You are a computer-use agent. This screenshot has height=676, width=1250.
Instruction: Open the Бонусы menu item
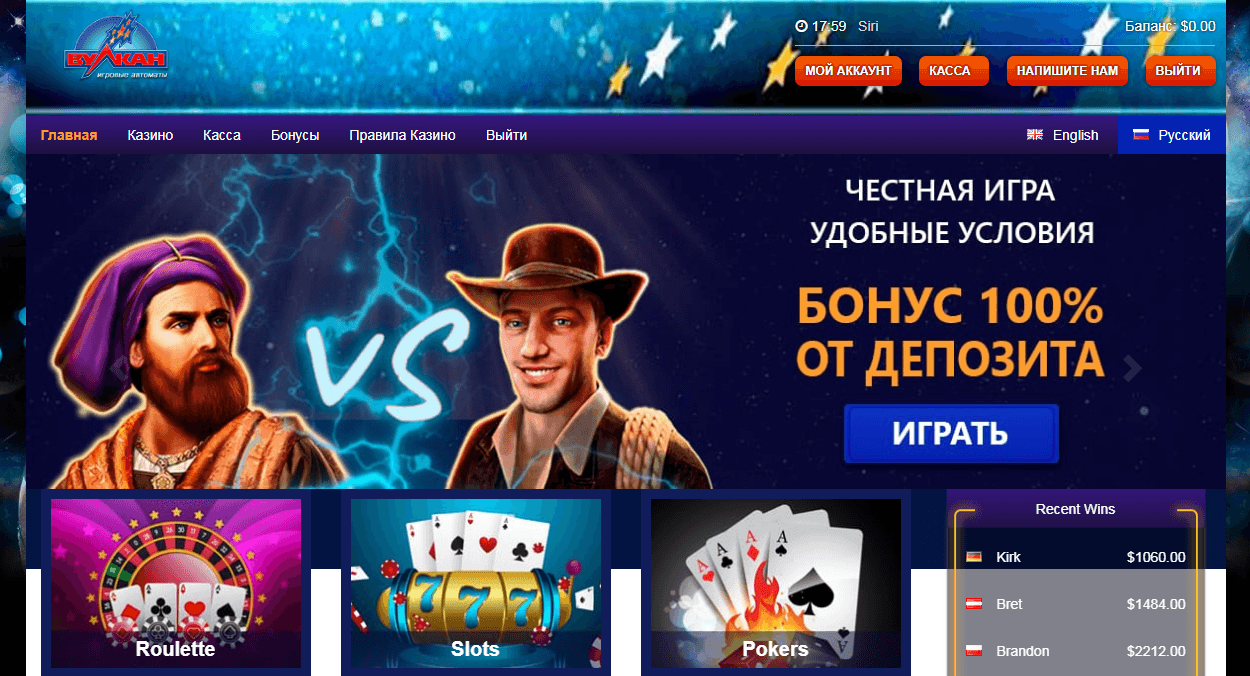(295, 135)
